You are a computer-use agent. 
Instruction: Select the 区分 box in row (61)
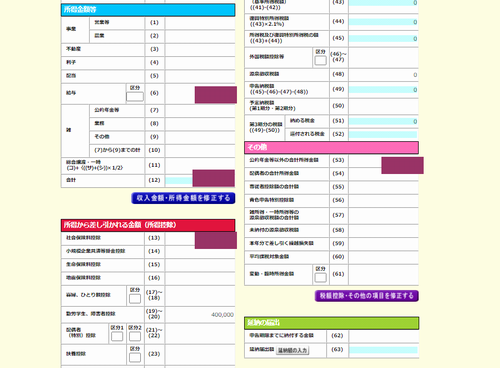coord(320,277)
